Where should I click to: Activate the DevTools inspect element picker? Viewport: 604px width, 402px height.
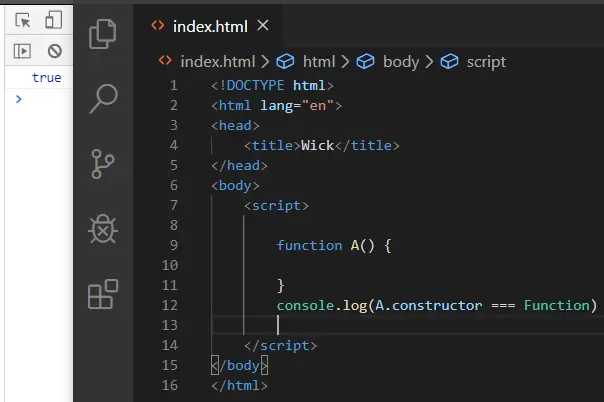pos(23,20)
